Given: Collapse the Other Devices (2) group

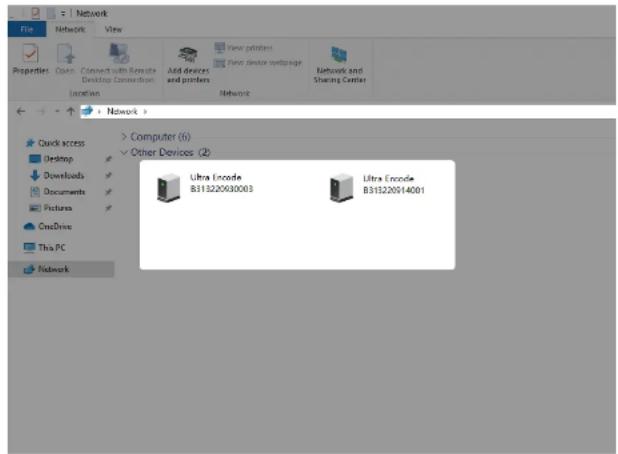Looking at the screenshot, I should (x=124, y=152).
